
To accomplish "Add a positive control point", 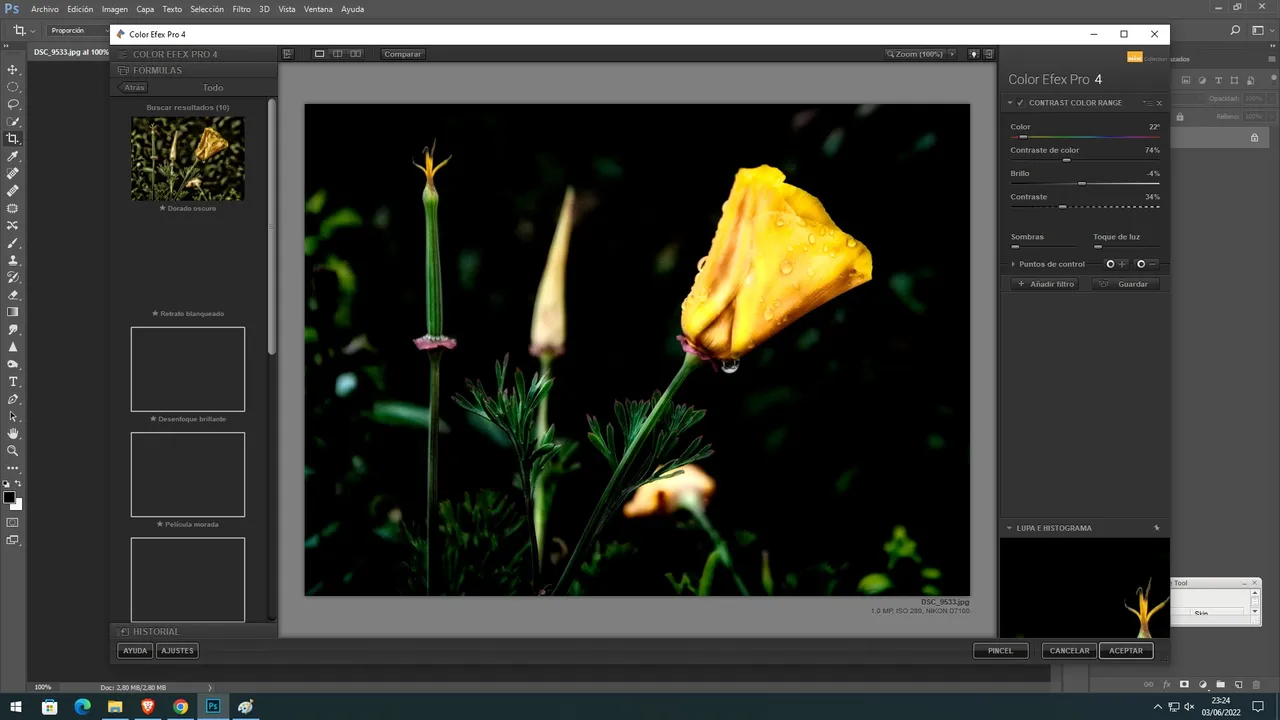I will [1115, 264].
